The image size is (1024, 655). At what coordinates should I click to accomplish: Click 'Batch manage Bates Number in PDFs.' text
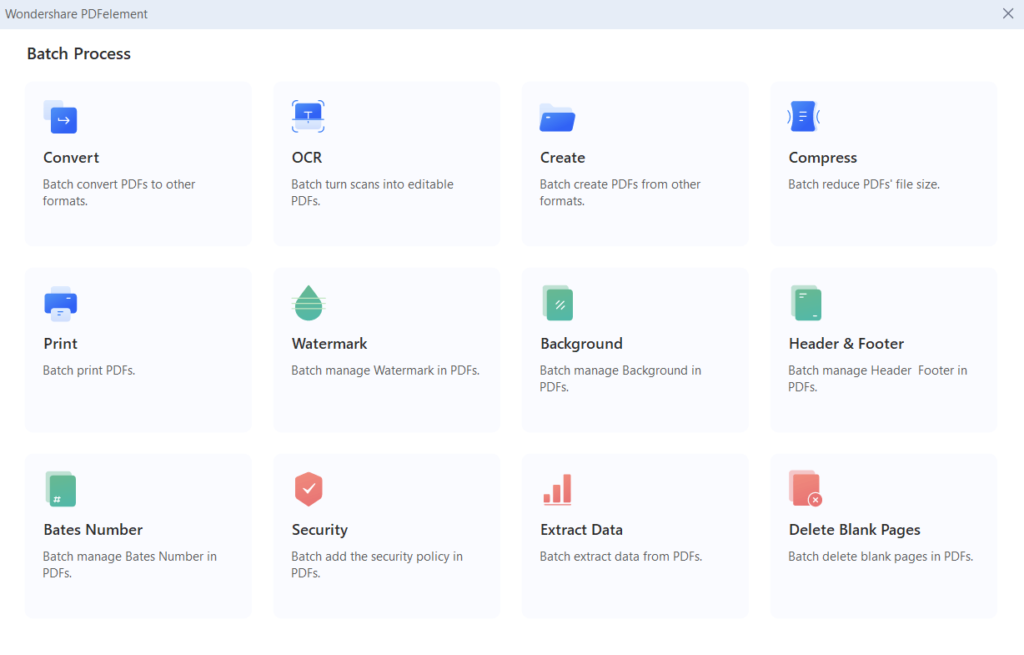click(129, 565)
